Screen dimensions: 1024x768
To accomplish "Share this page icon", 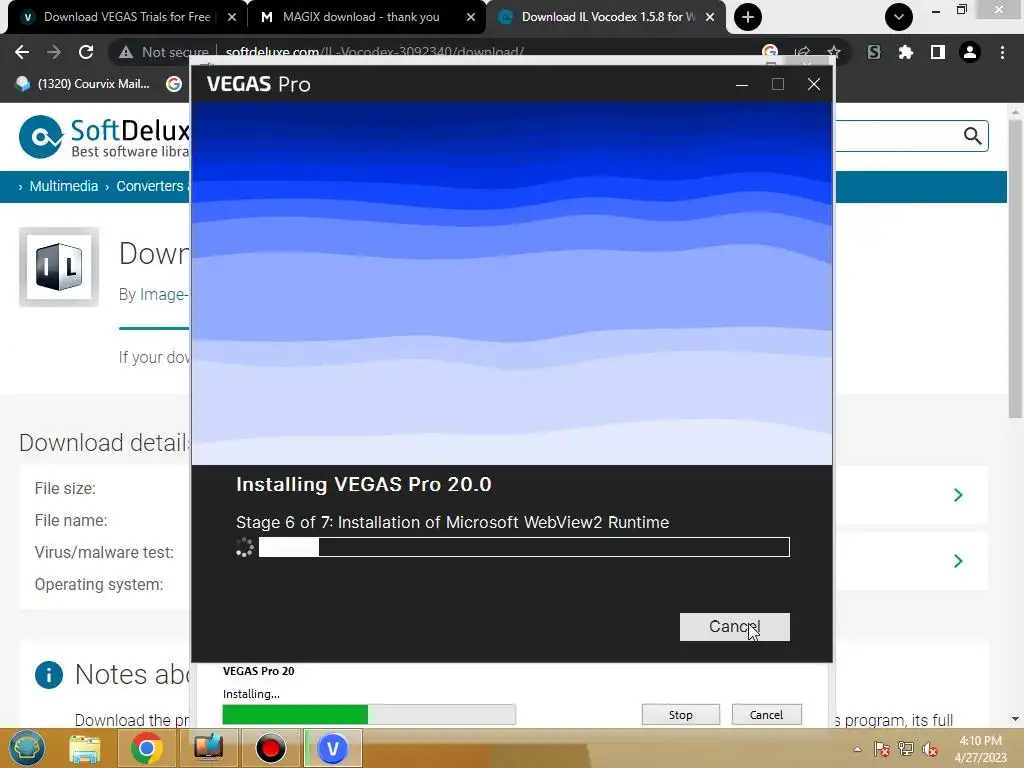I will point(802,52).
